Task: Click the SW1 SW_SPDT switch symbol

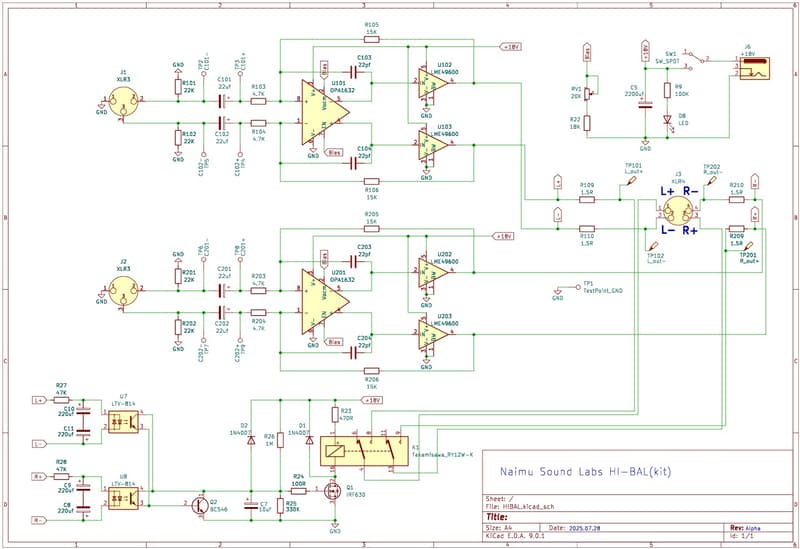Action: pos(686,60)
